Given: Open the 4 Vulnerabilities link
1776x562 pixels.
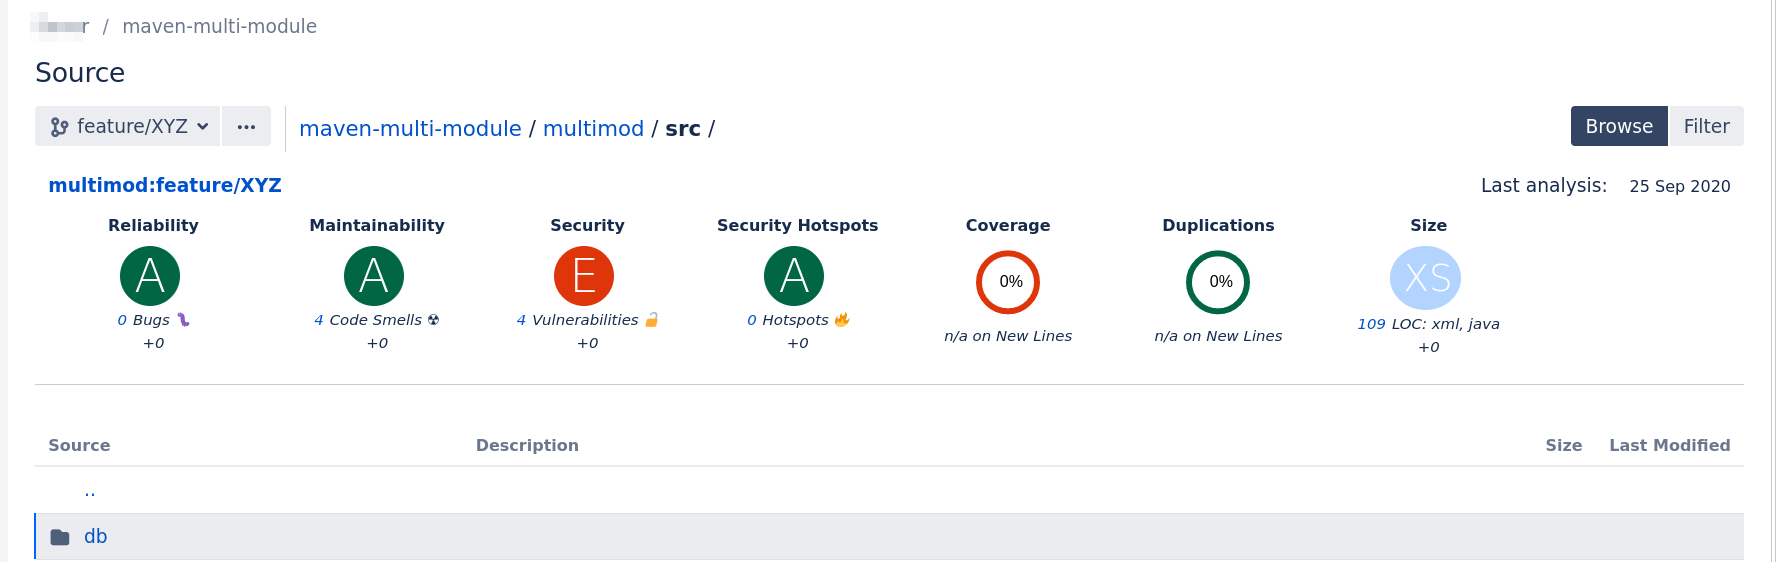Looking at the screenshot, I should [x=577, y=320].
